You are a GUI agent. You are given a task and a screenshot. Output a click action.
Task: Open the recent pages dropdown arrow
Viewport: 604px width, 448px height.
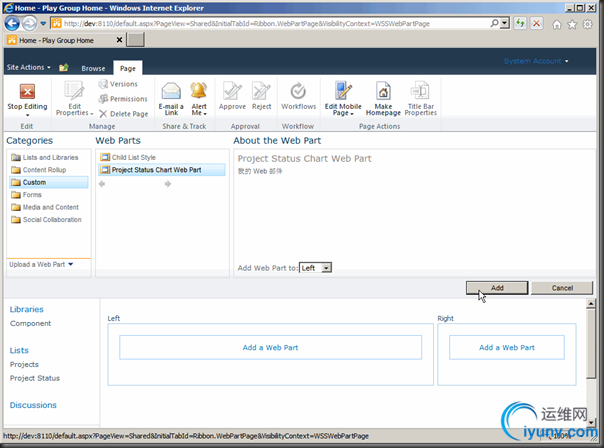(43, 23)
